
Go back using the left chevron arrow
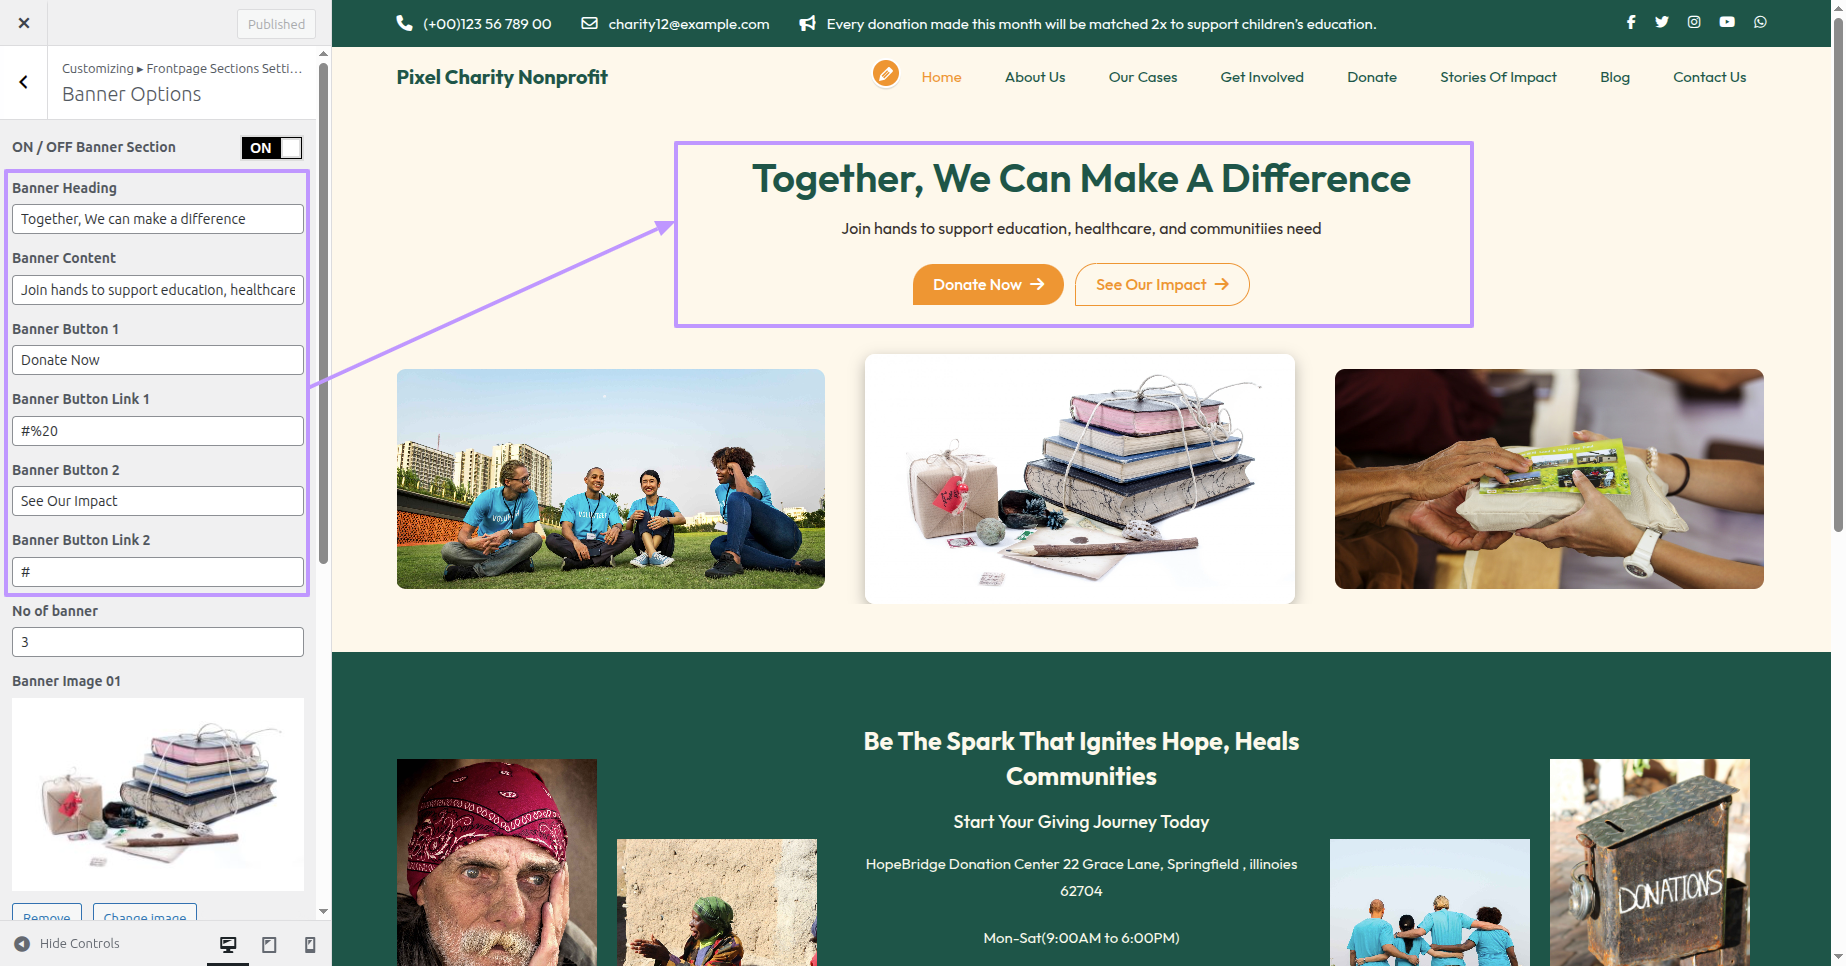(24, 82)
